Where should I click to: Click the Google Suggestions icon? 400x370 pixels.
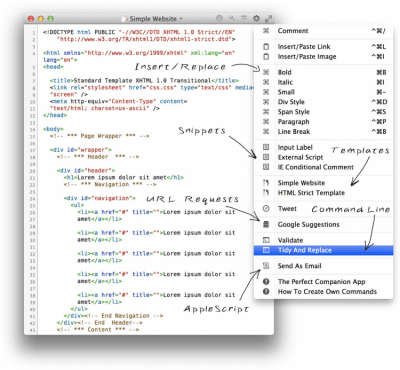(x=266, y=224)
